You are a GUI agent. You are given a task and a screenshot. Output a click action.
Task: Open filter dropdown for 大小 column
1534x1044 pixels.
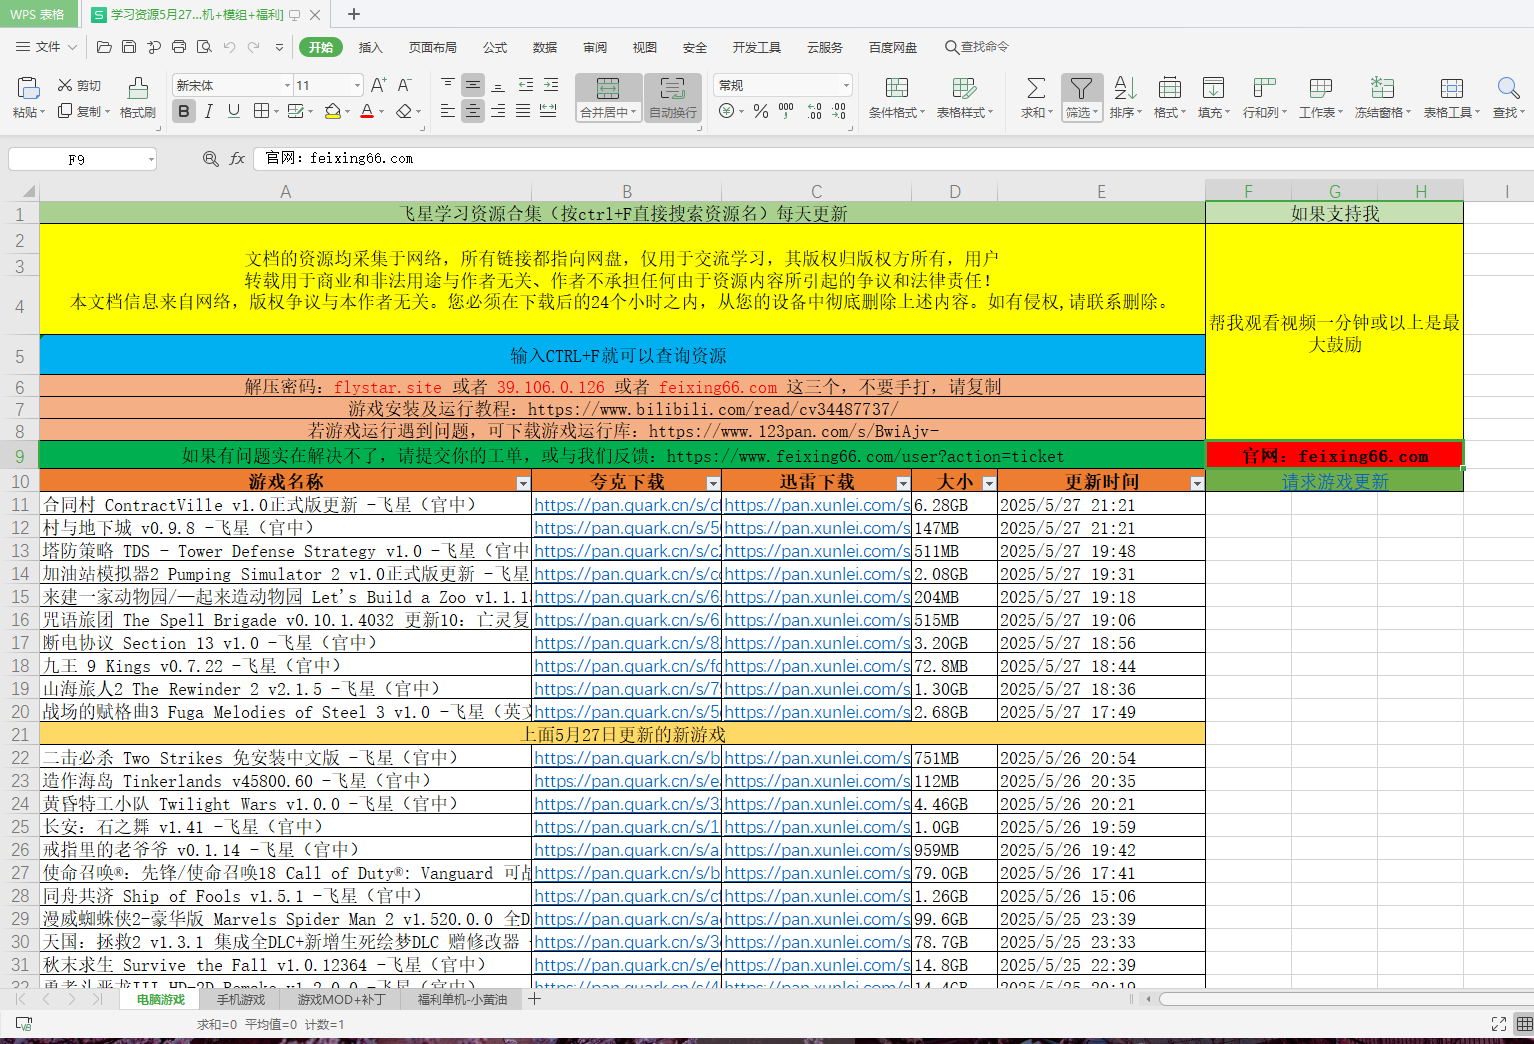pos(989,483)
